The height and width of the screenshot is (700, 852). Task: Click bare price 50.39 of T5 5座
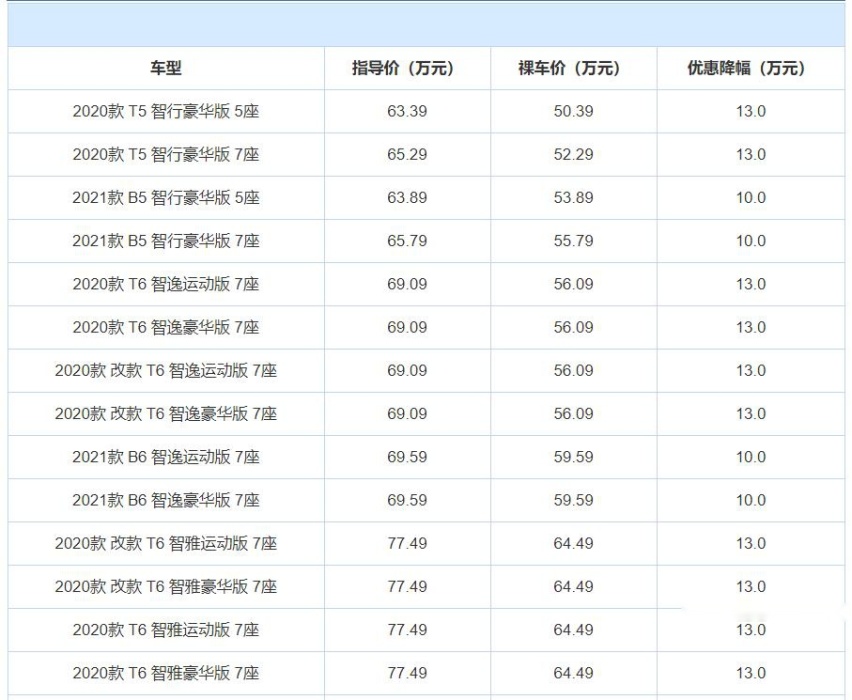click(573, 111)
